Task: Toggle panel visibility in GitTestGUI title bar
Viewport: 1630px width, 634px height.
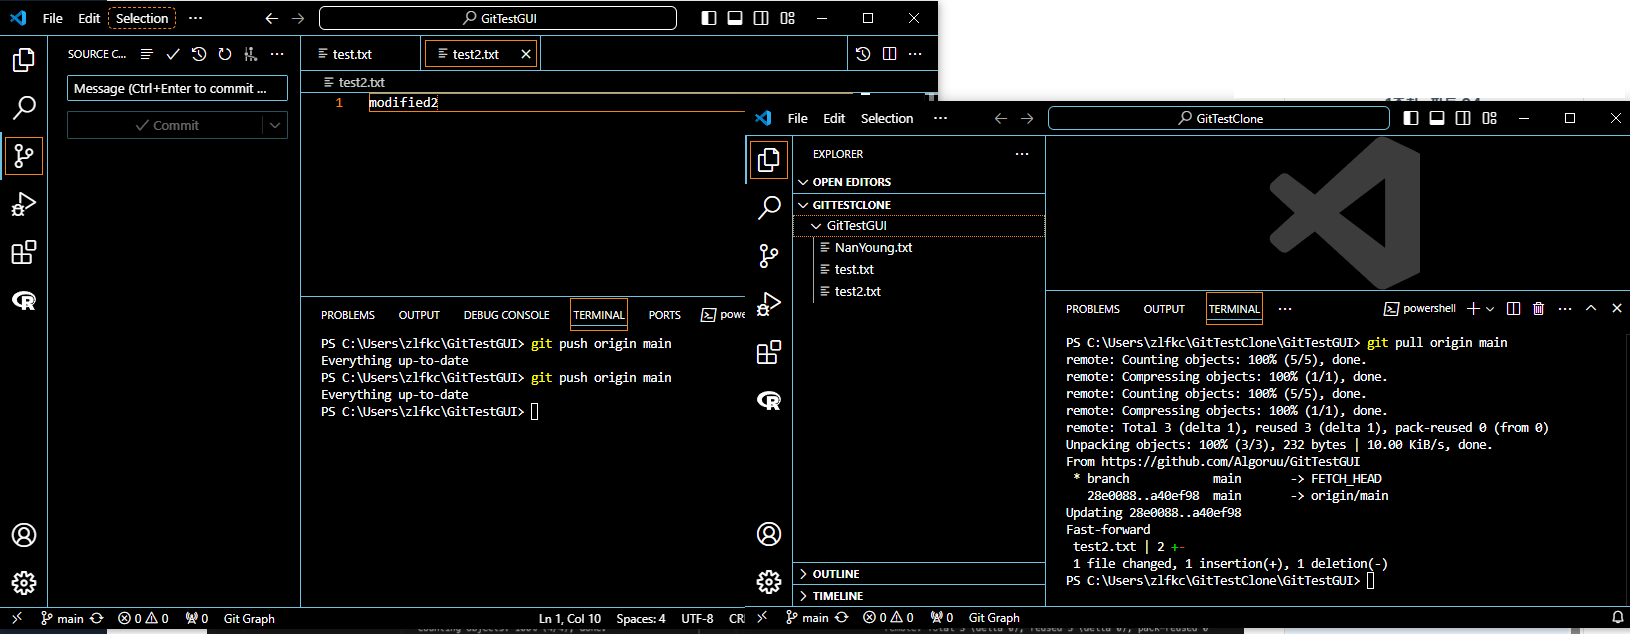Action: point(735,18)
